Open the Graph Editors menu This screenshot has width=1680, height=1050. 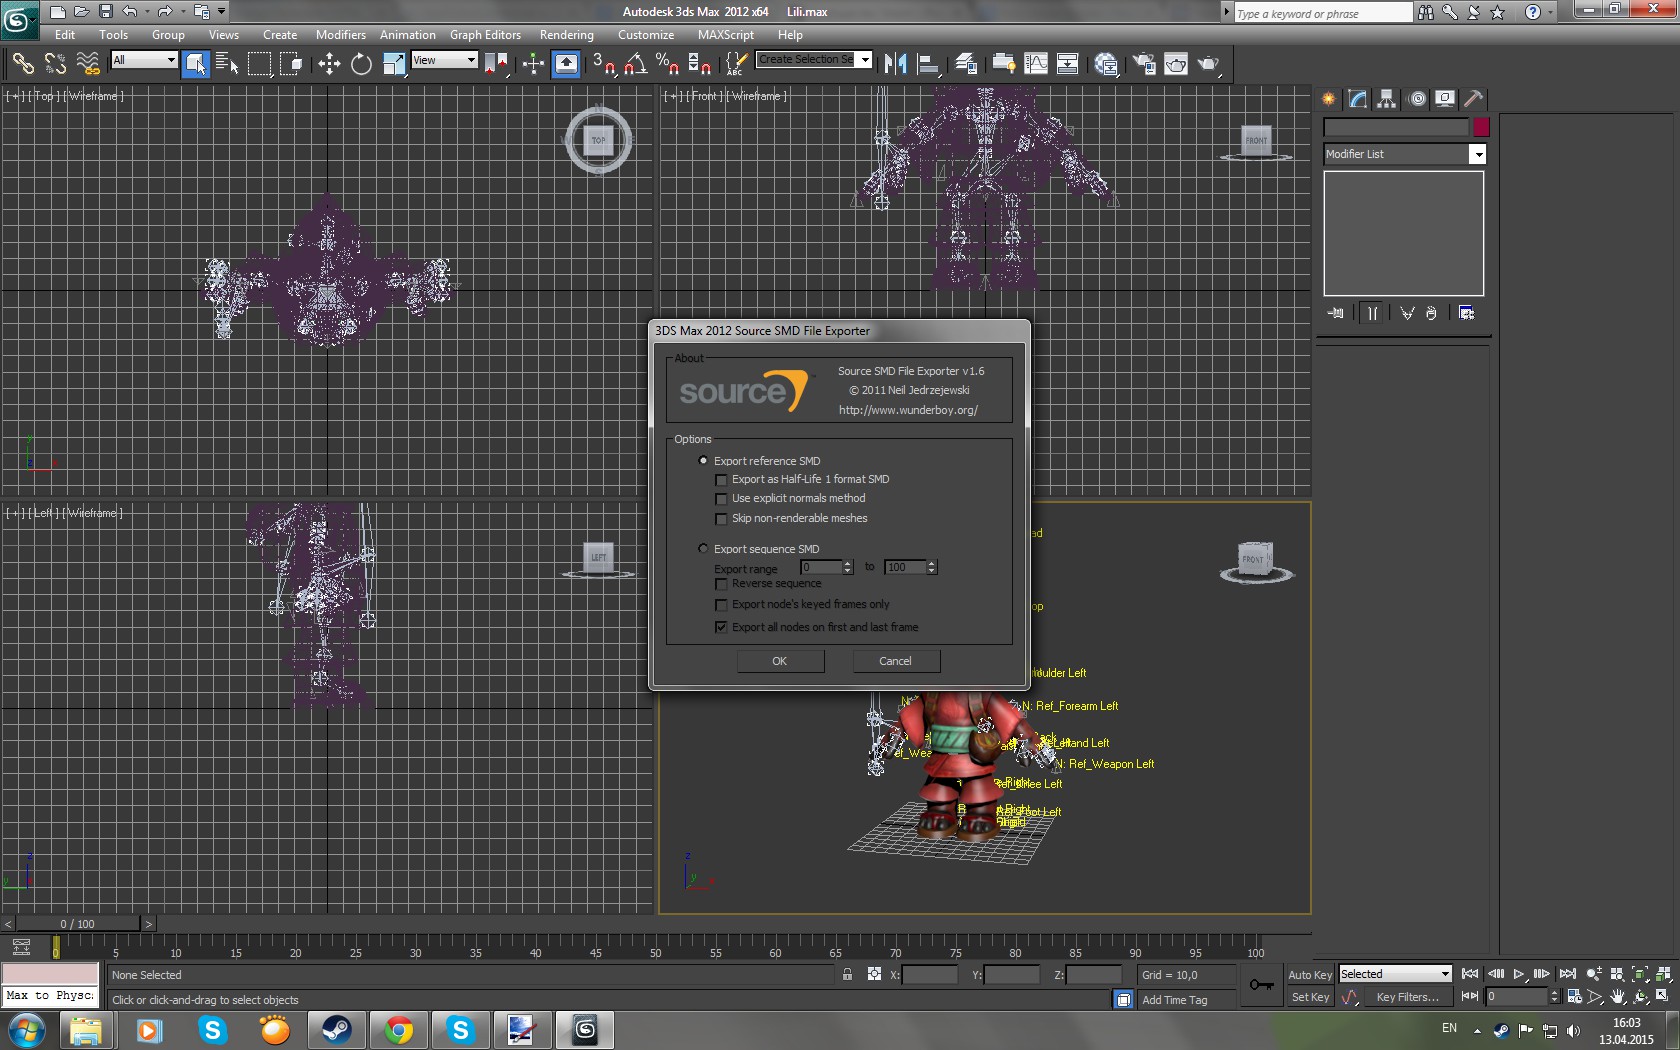pos(485,35)
